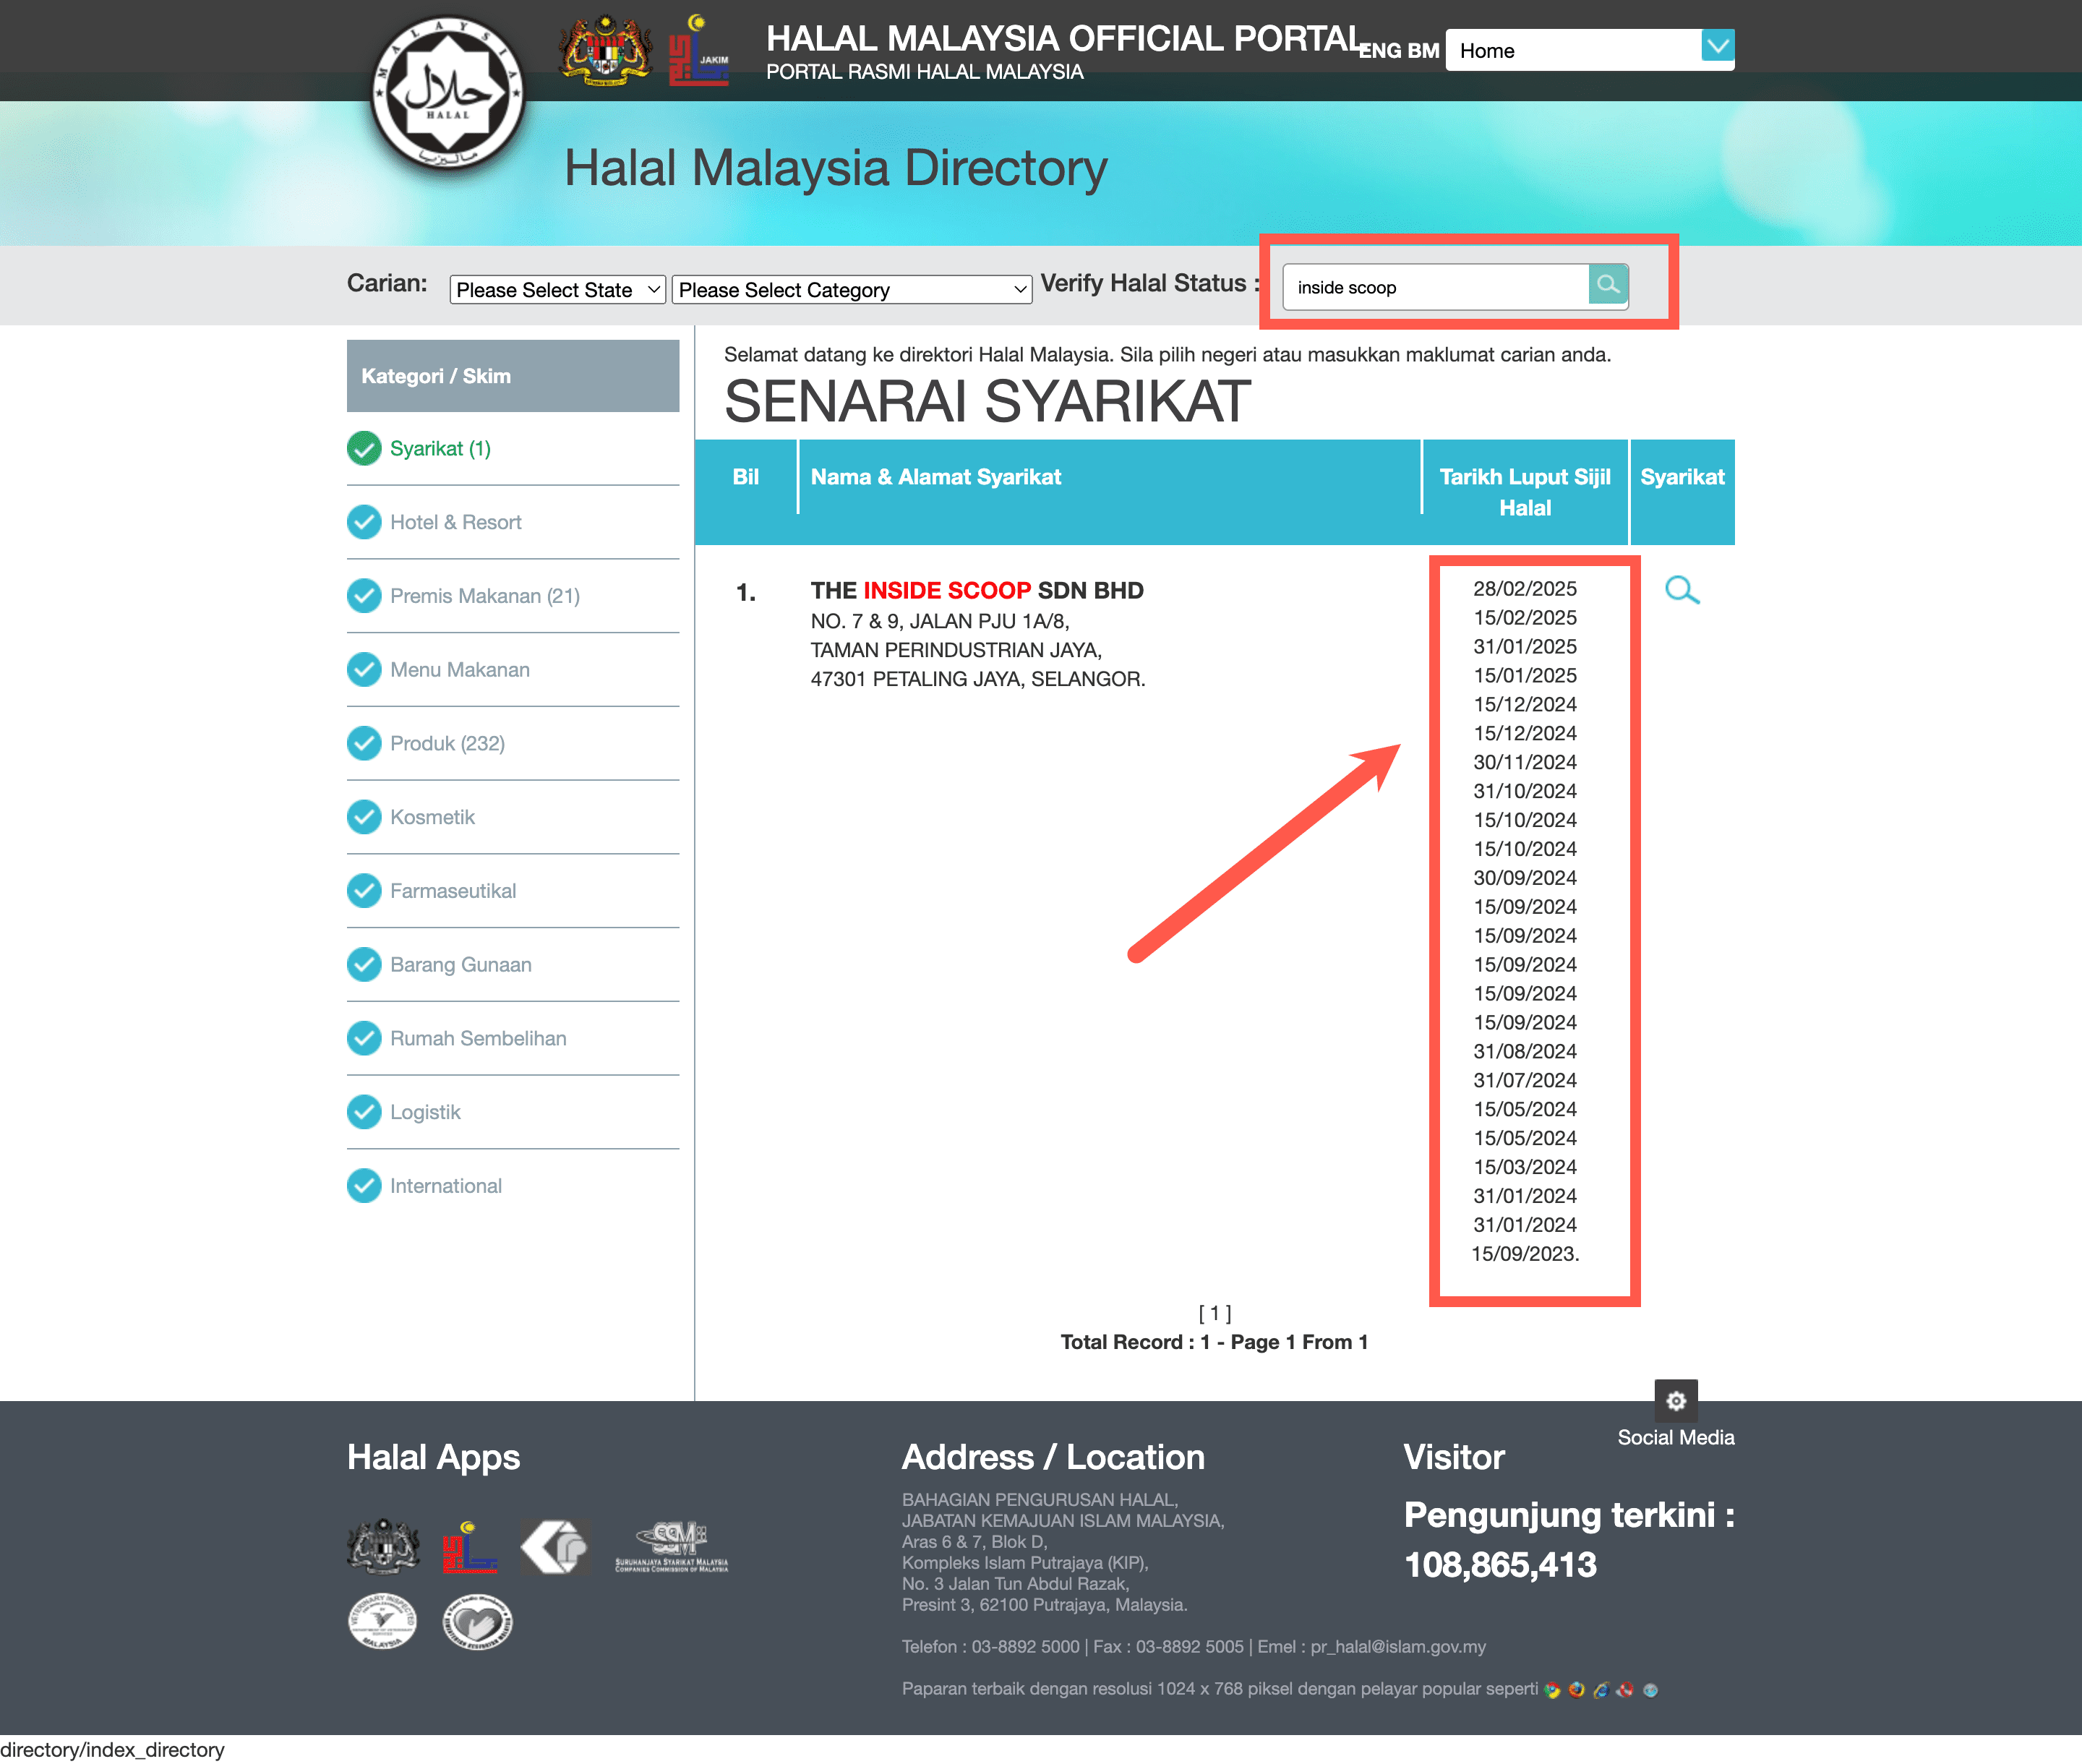Click the SSM Suruhanjaya Syarikat Malaysia logo
Screen dimensions: 2082x1764
672,1547
